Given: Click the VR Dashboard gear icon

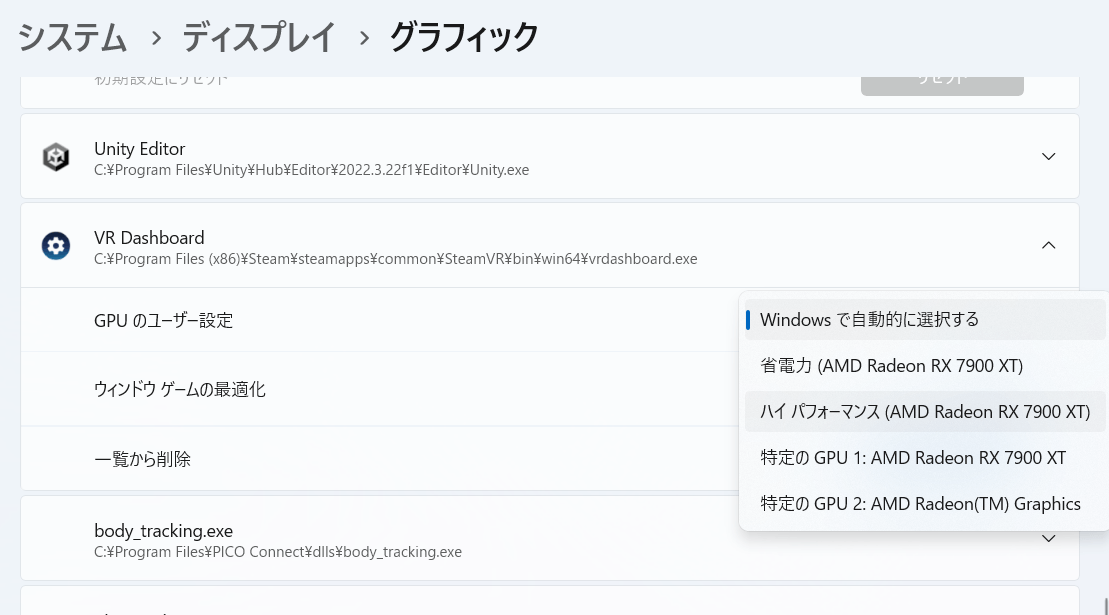Looking at the screenshot, I should 56,246.
